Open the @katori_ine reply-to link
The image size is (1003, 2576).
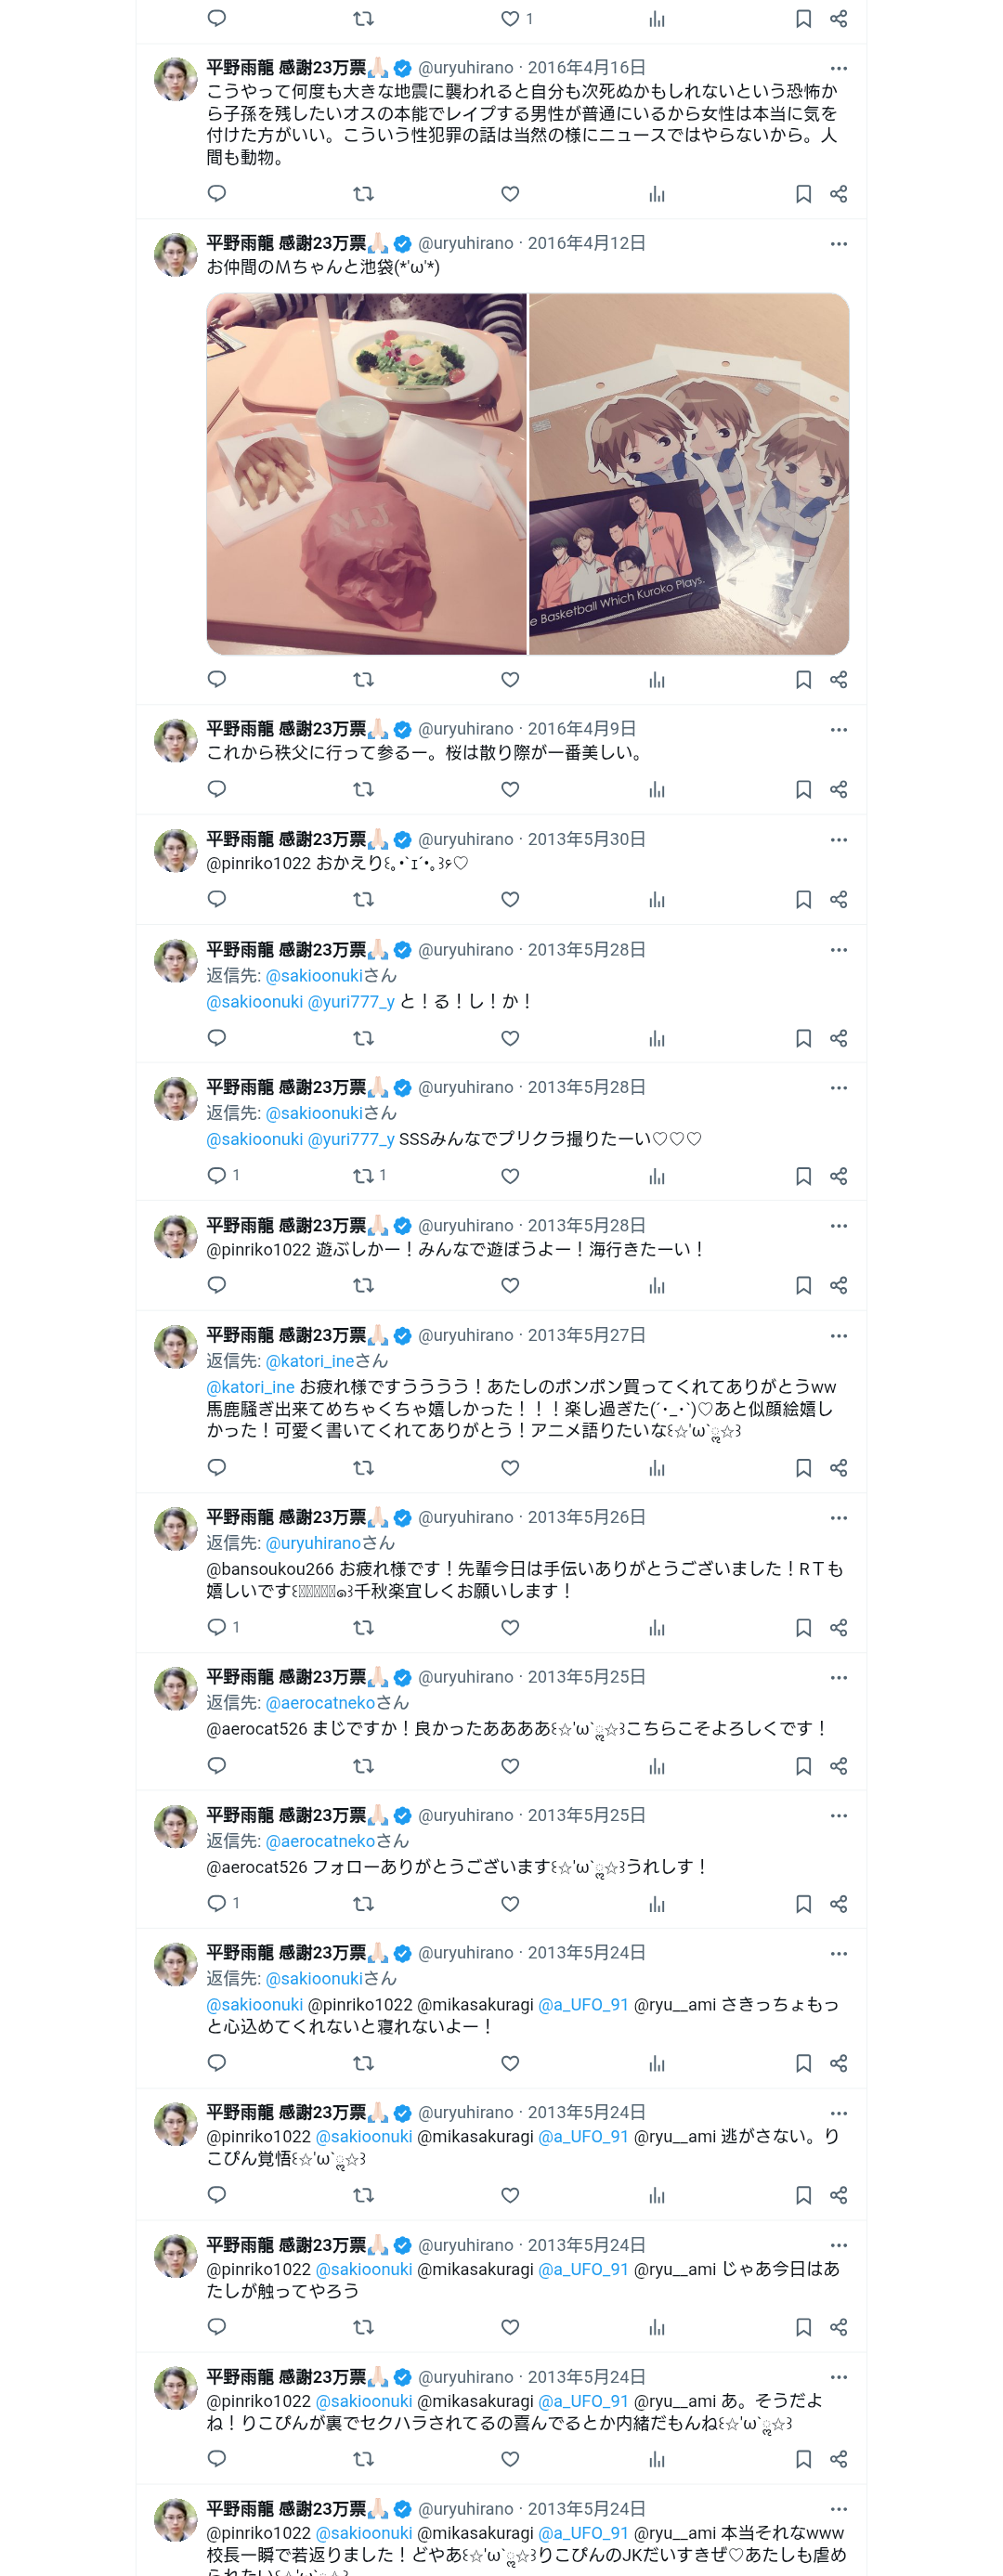click(310, 1361)
